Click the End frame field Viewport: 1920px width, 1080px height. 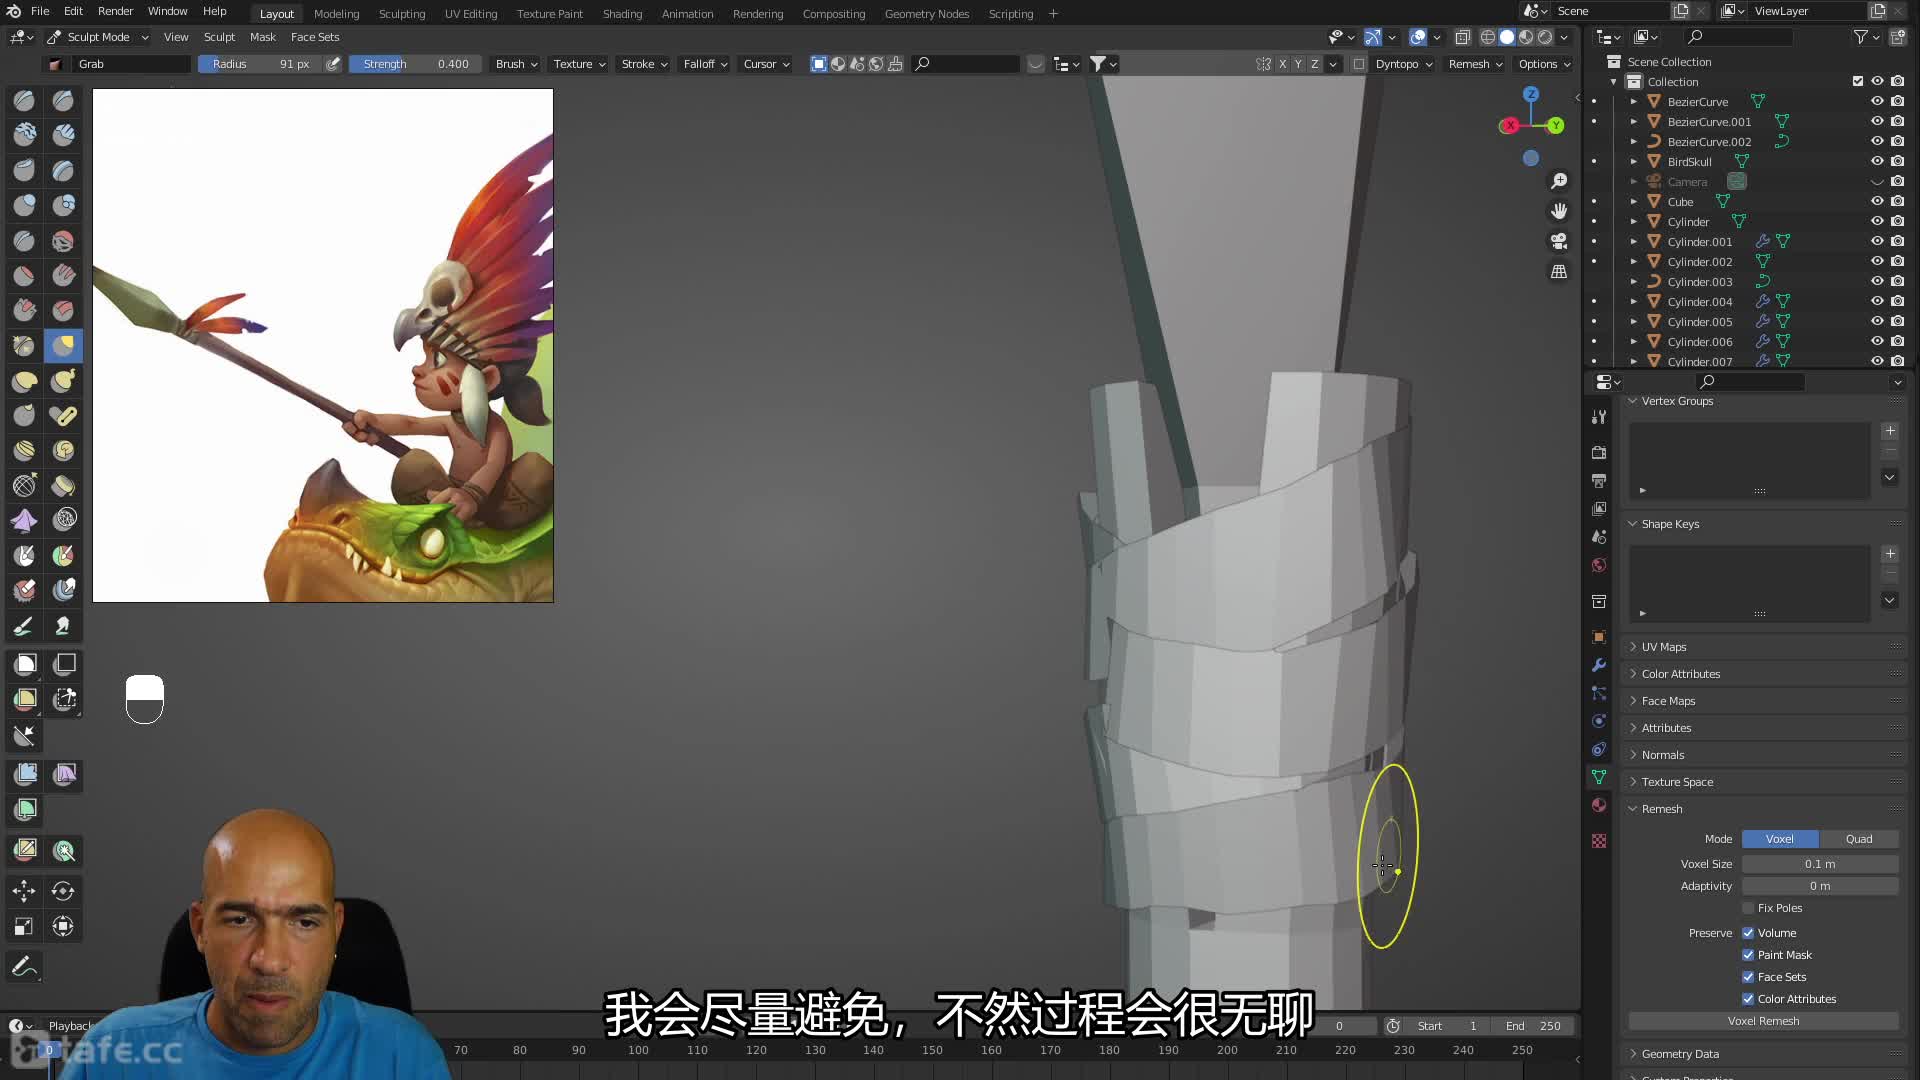coord(1533,1026)
